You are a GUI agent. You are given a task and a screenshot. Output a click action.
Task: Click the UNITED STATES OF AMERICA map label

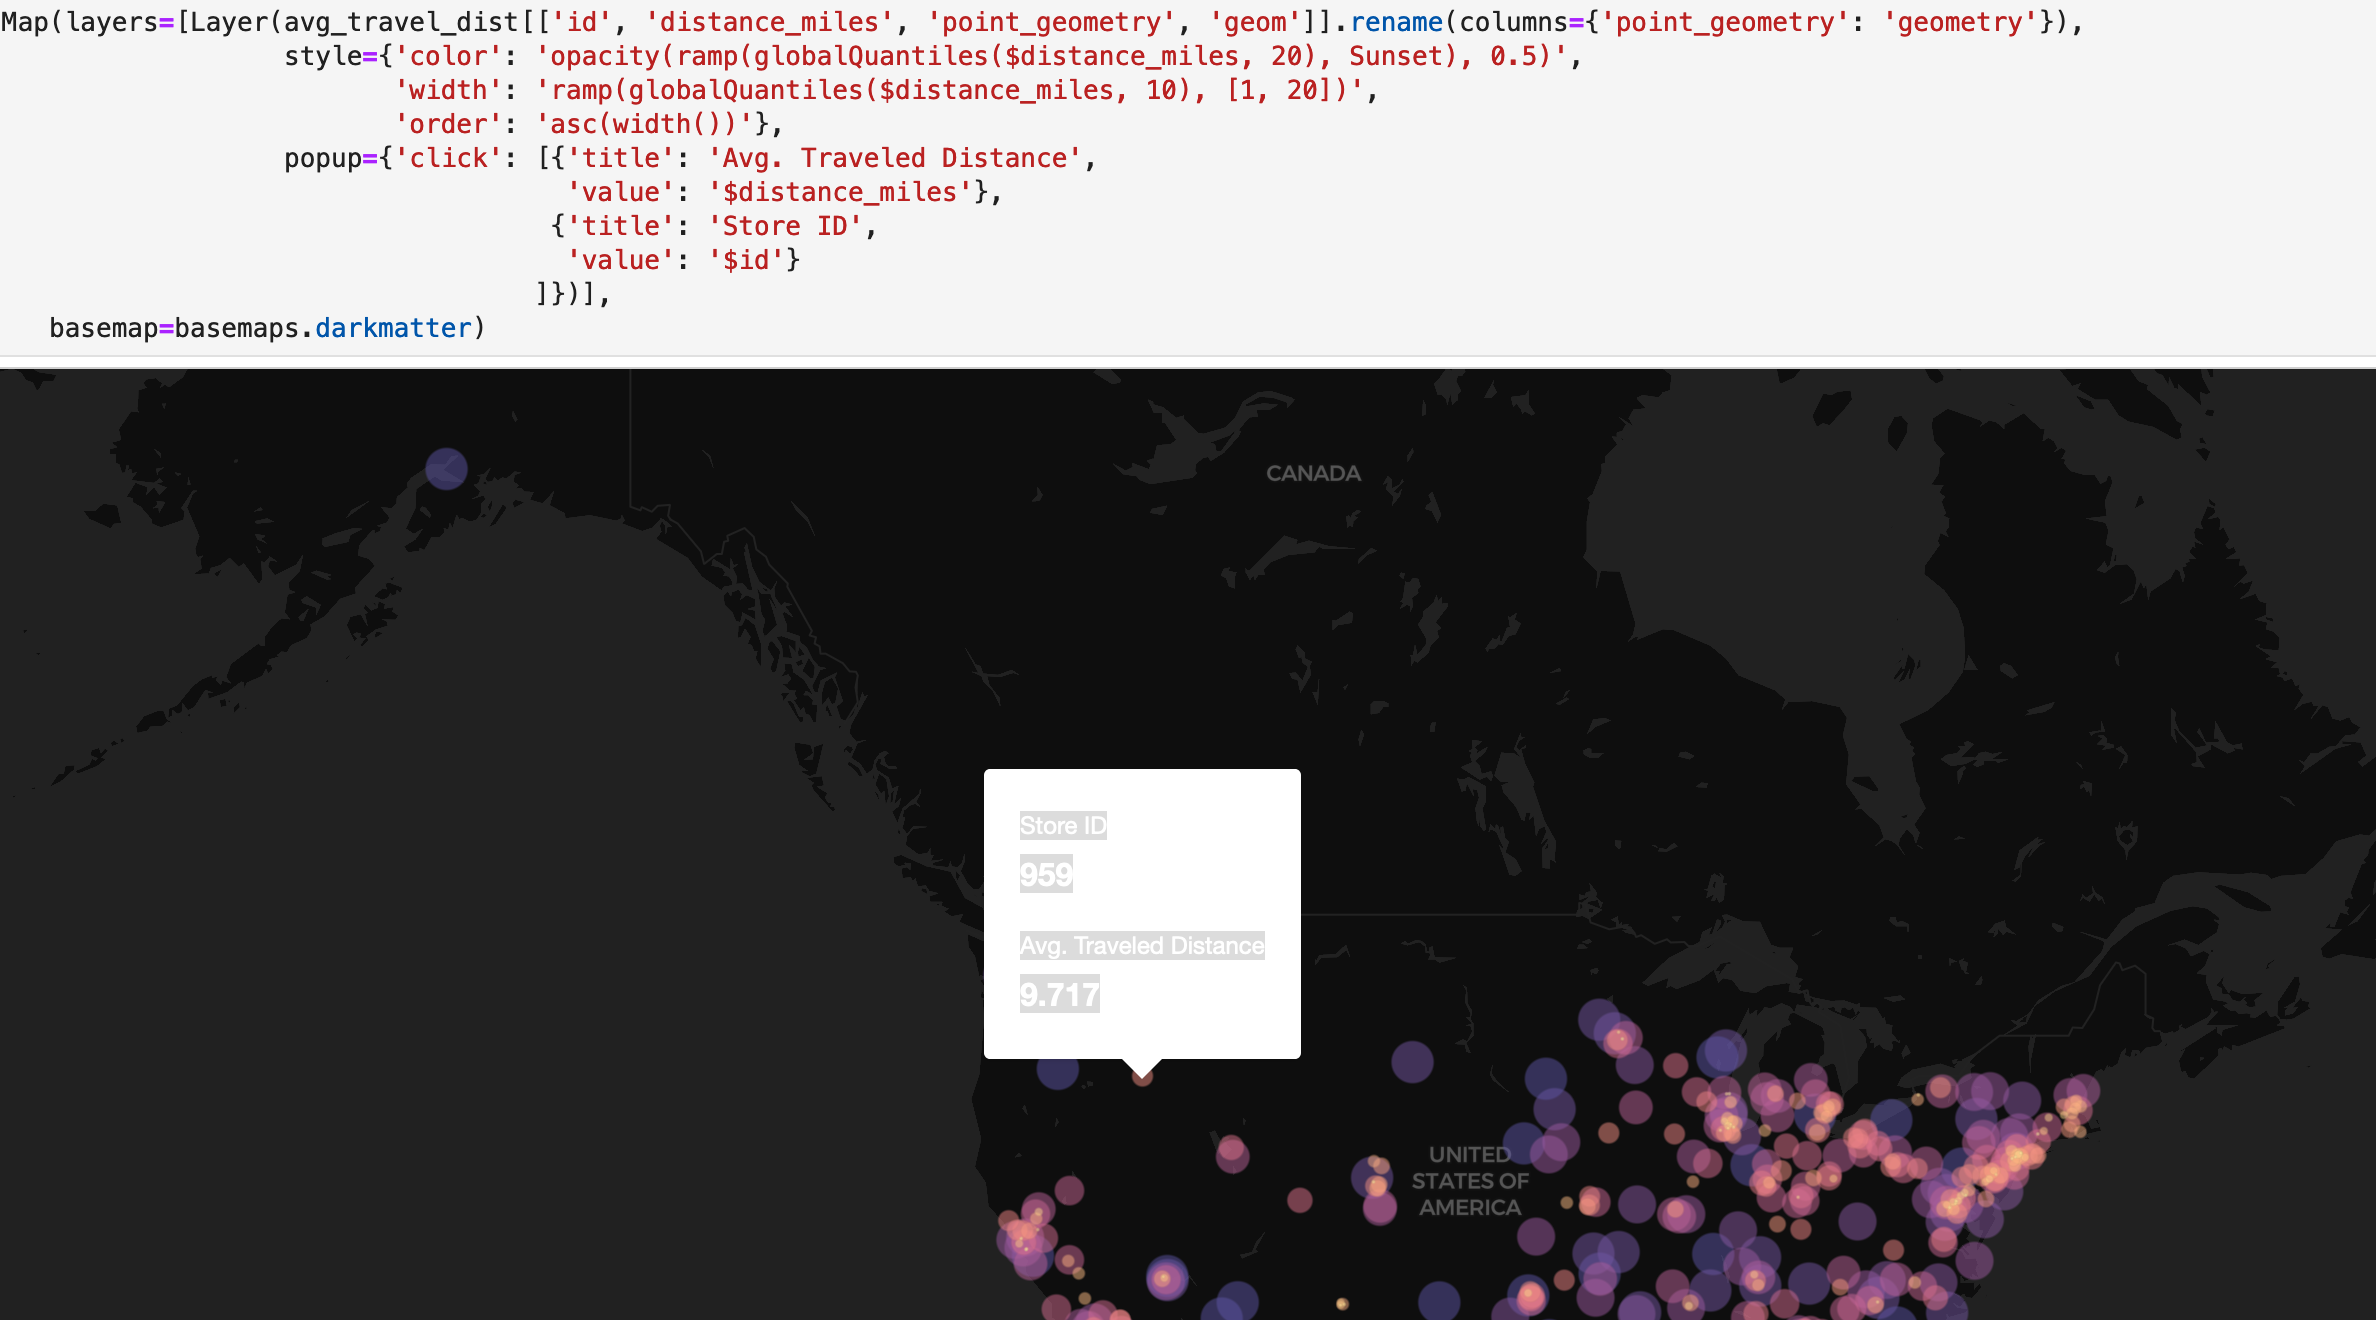click(x=1469, y=1180)
